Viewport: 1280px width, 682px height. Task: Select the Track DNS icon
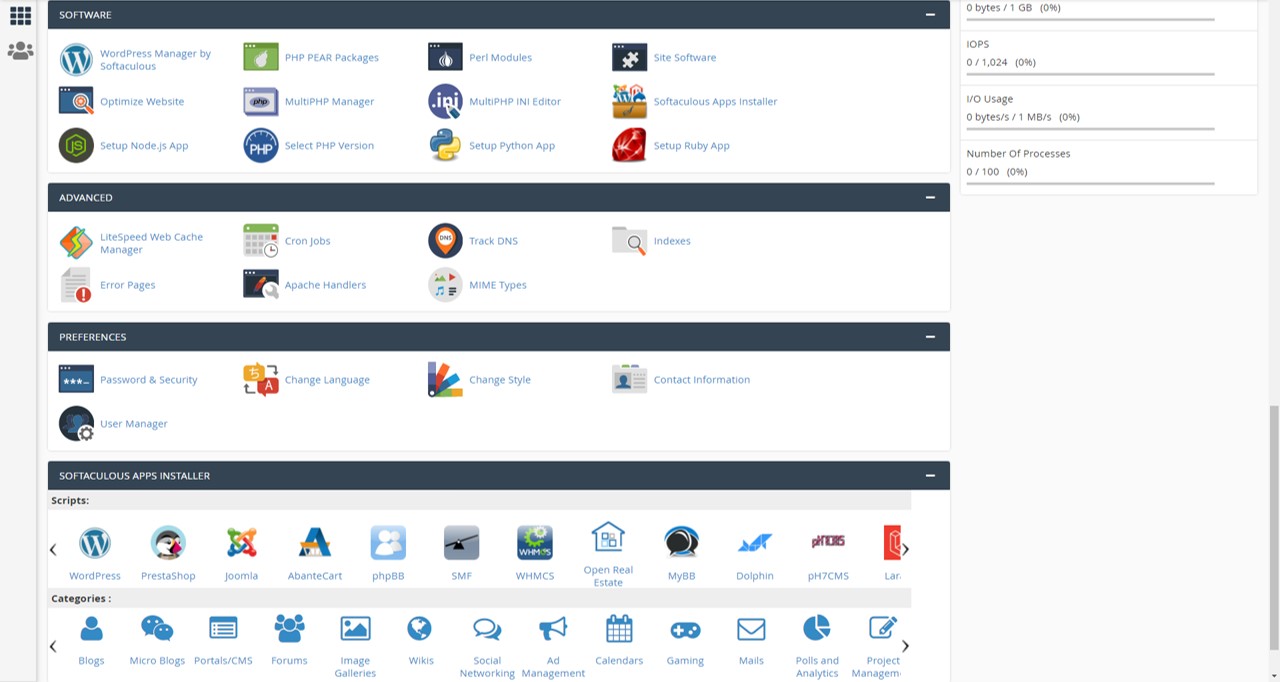pos(445,241)
